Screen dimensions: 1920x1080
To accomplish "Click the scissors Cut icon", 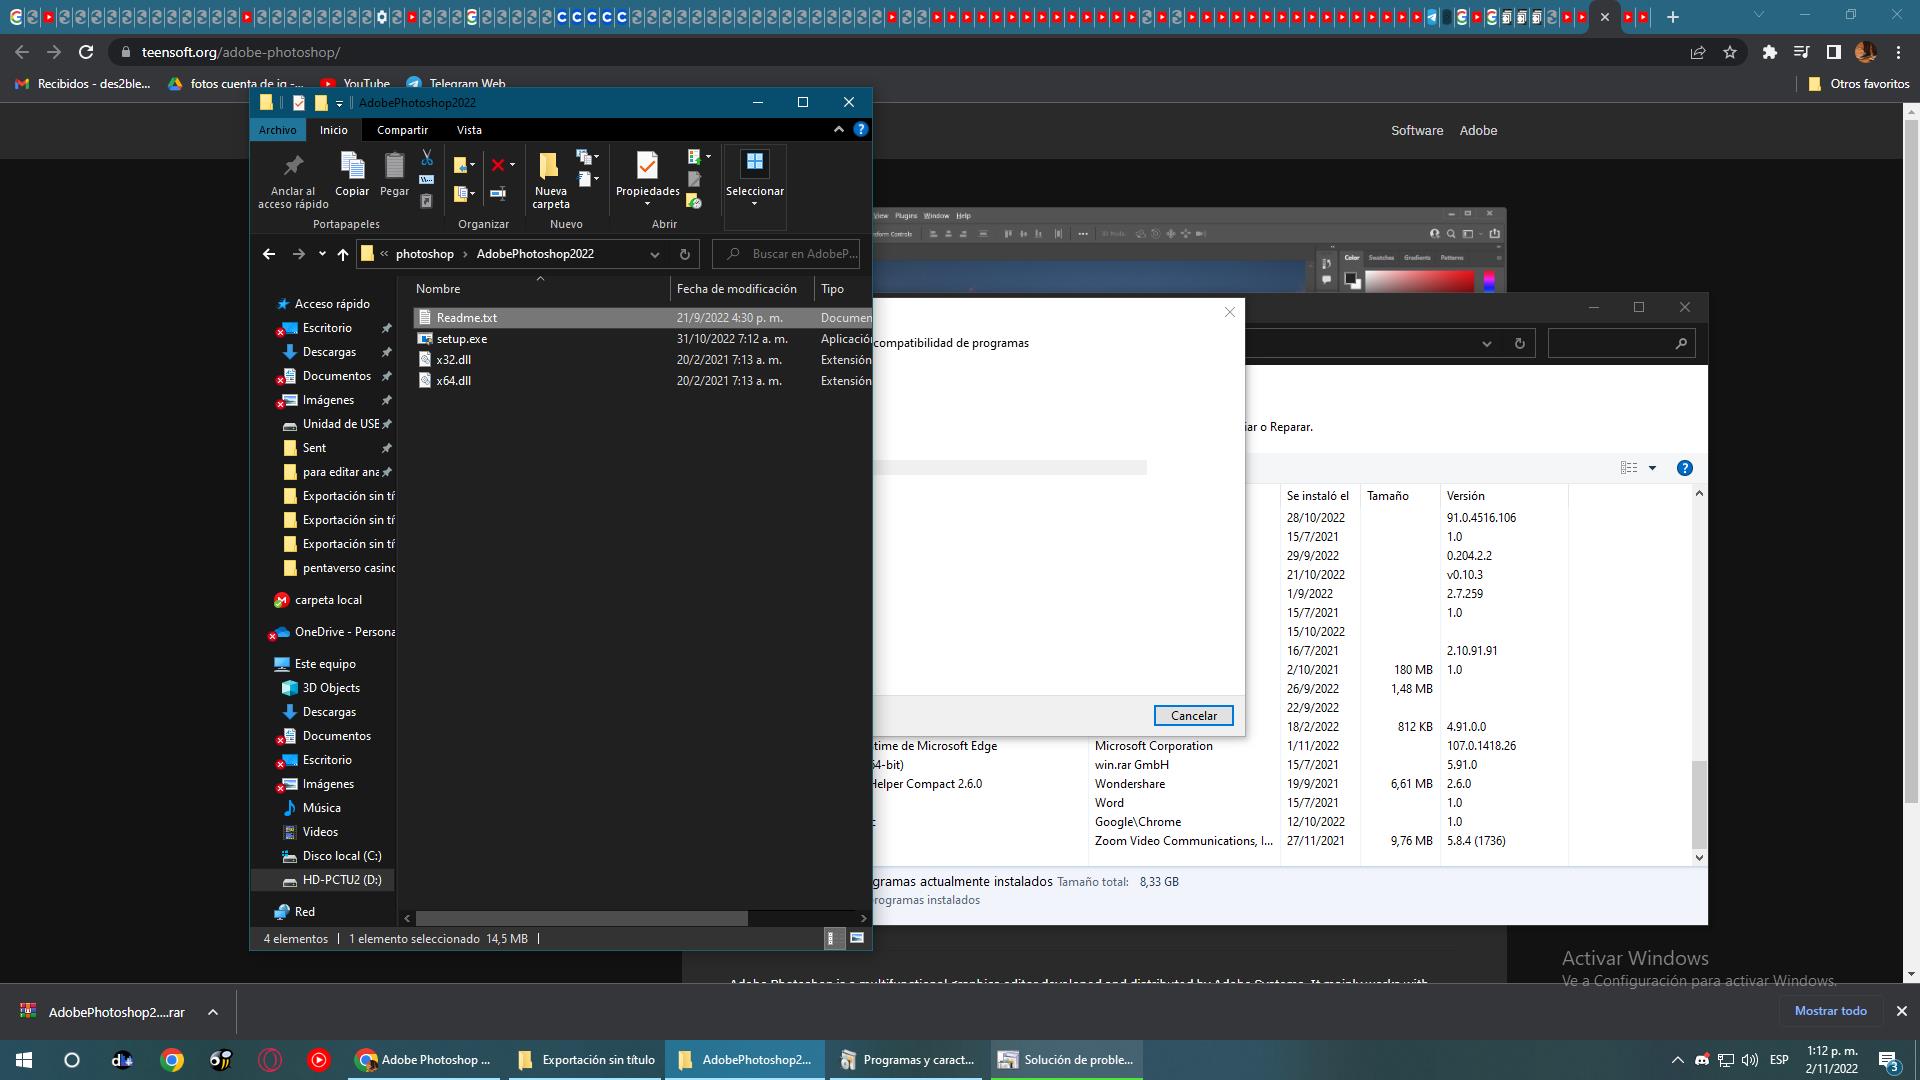I will click(427, 158).
